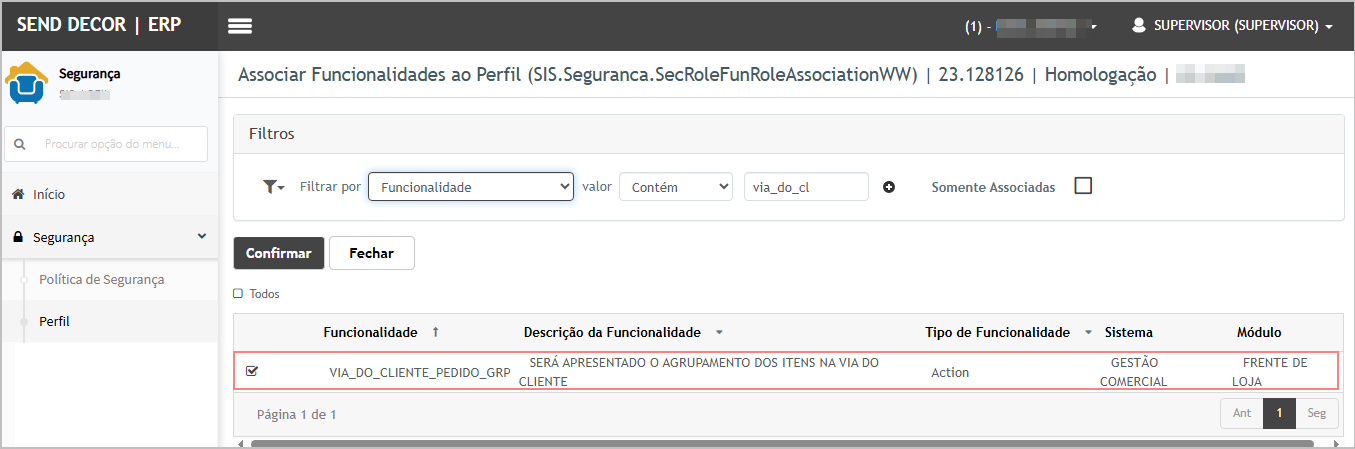Click the Fechar button
This screenshot has height=449, width=1355.
click(371, 253)
